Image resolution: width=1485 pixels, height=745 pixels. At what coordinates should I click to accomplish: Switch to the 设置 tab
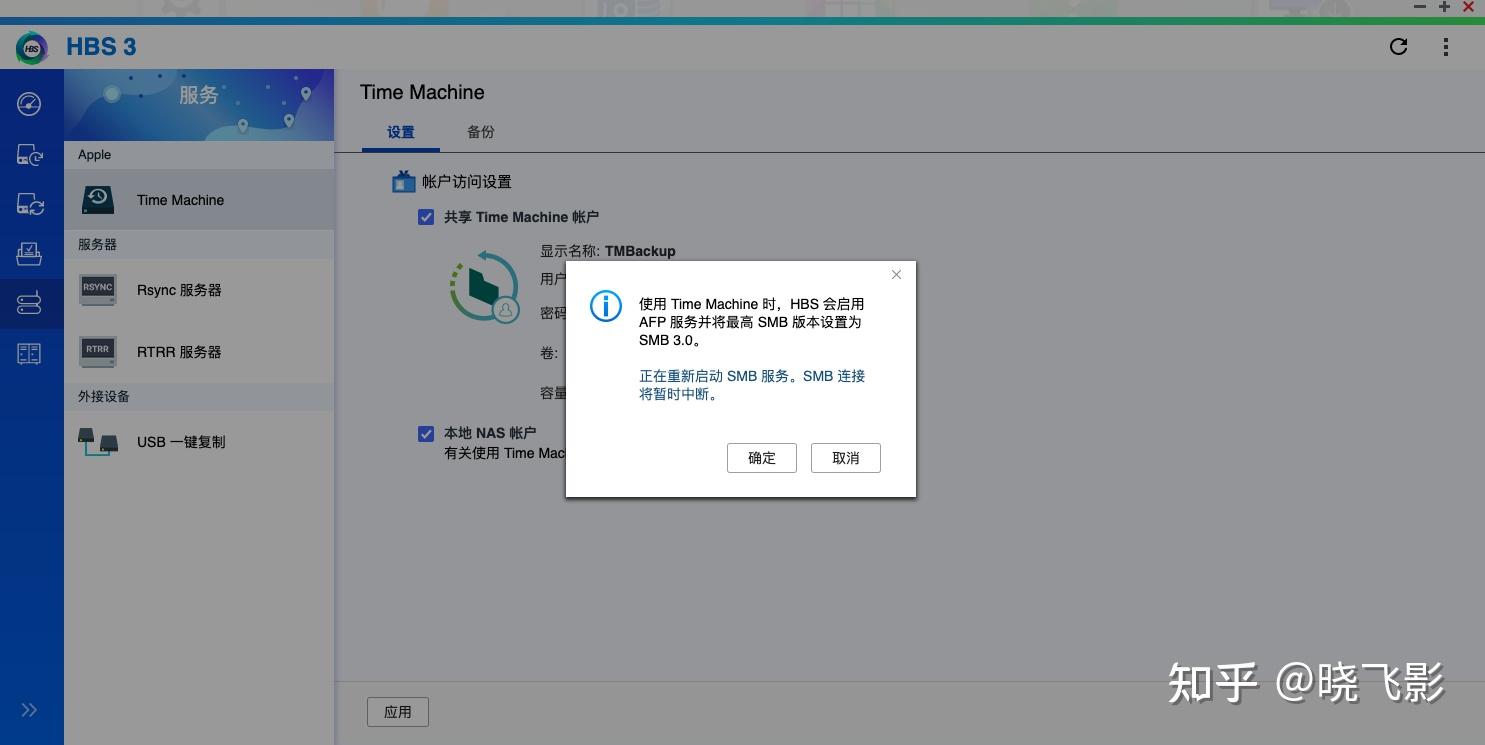coord(401,132)
